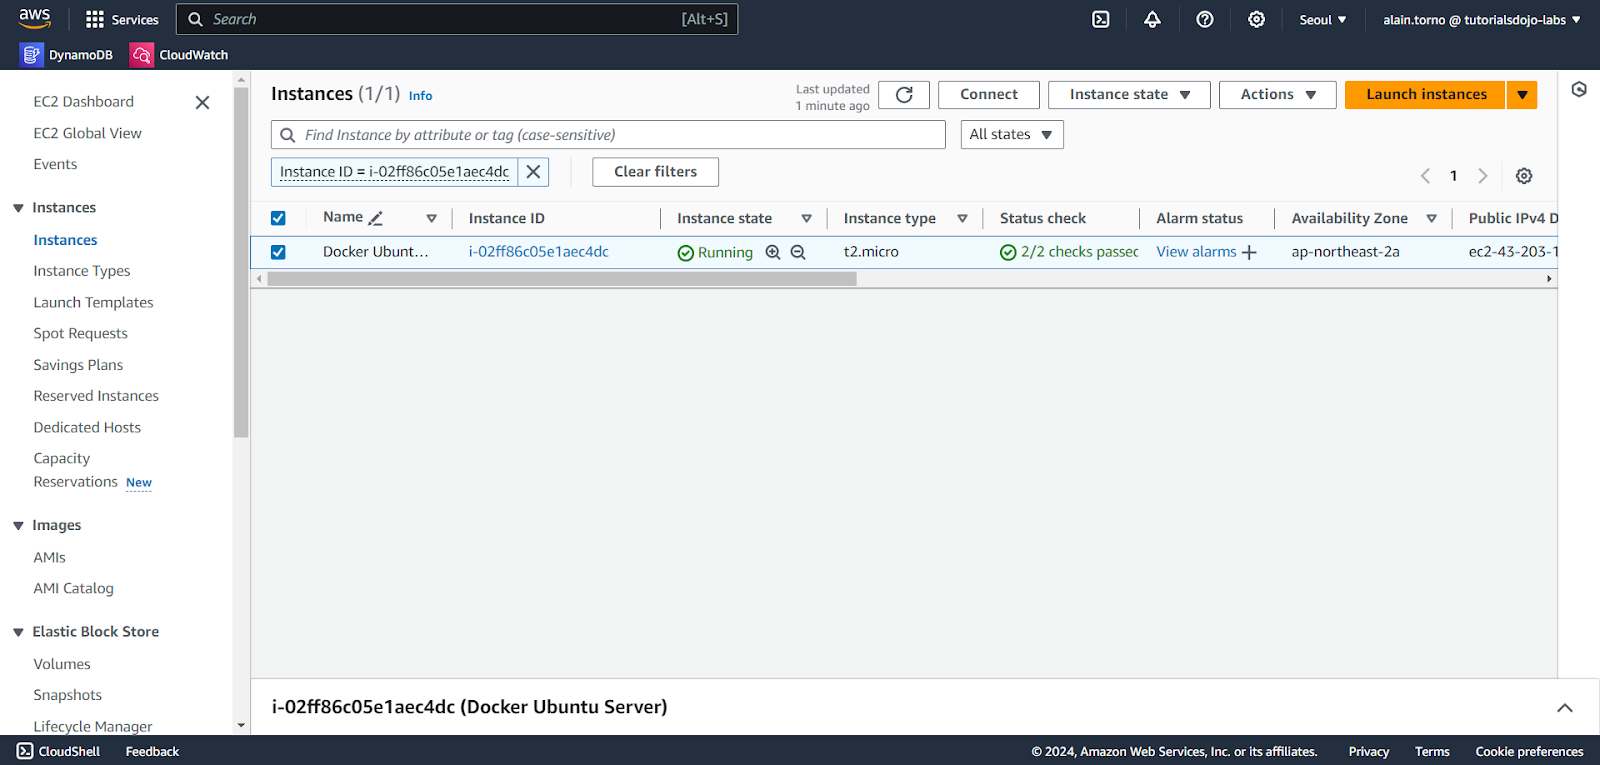Open AMI Catalog page
The height and width of the screenshot is (765, 1600).
73,589
